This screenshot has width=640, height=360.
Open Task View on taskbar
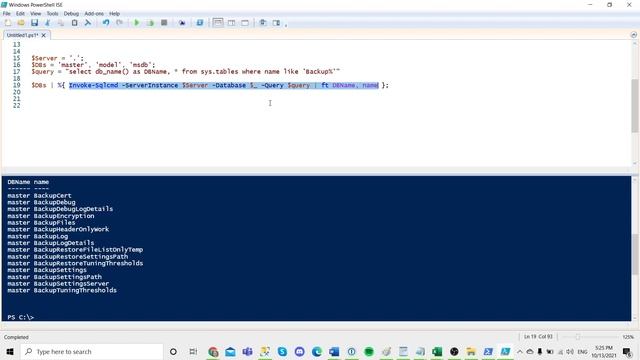pos(193,351)
